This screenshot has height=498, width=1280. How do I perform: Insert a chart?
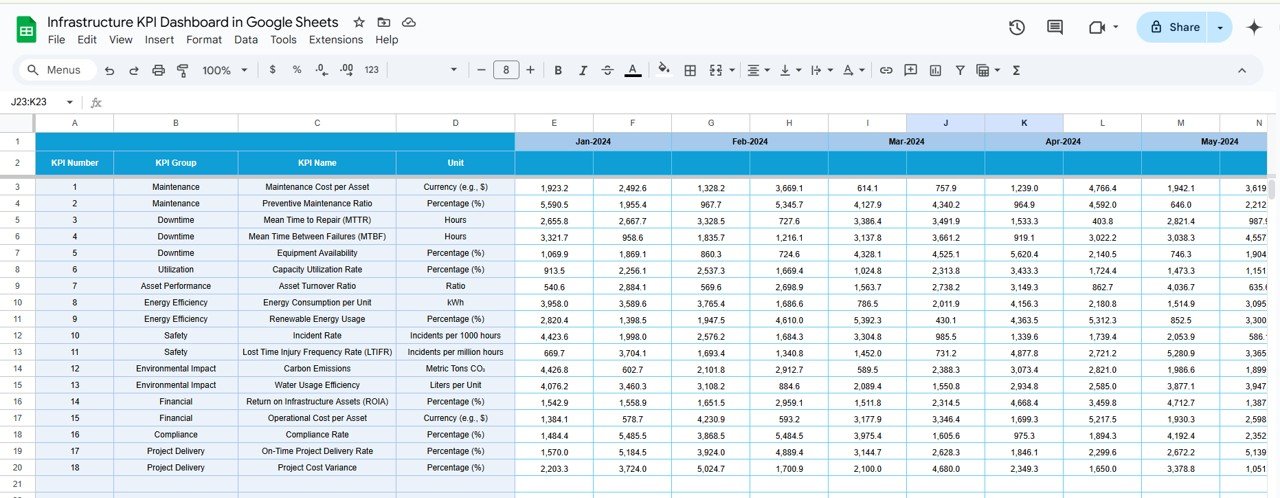click(936, 70)
